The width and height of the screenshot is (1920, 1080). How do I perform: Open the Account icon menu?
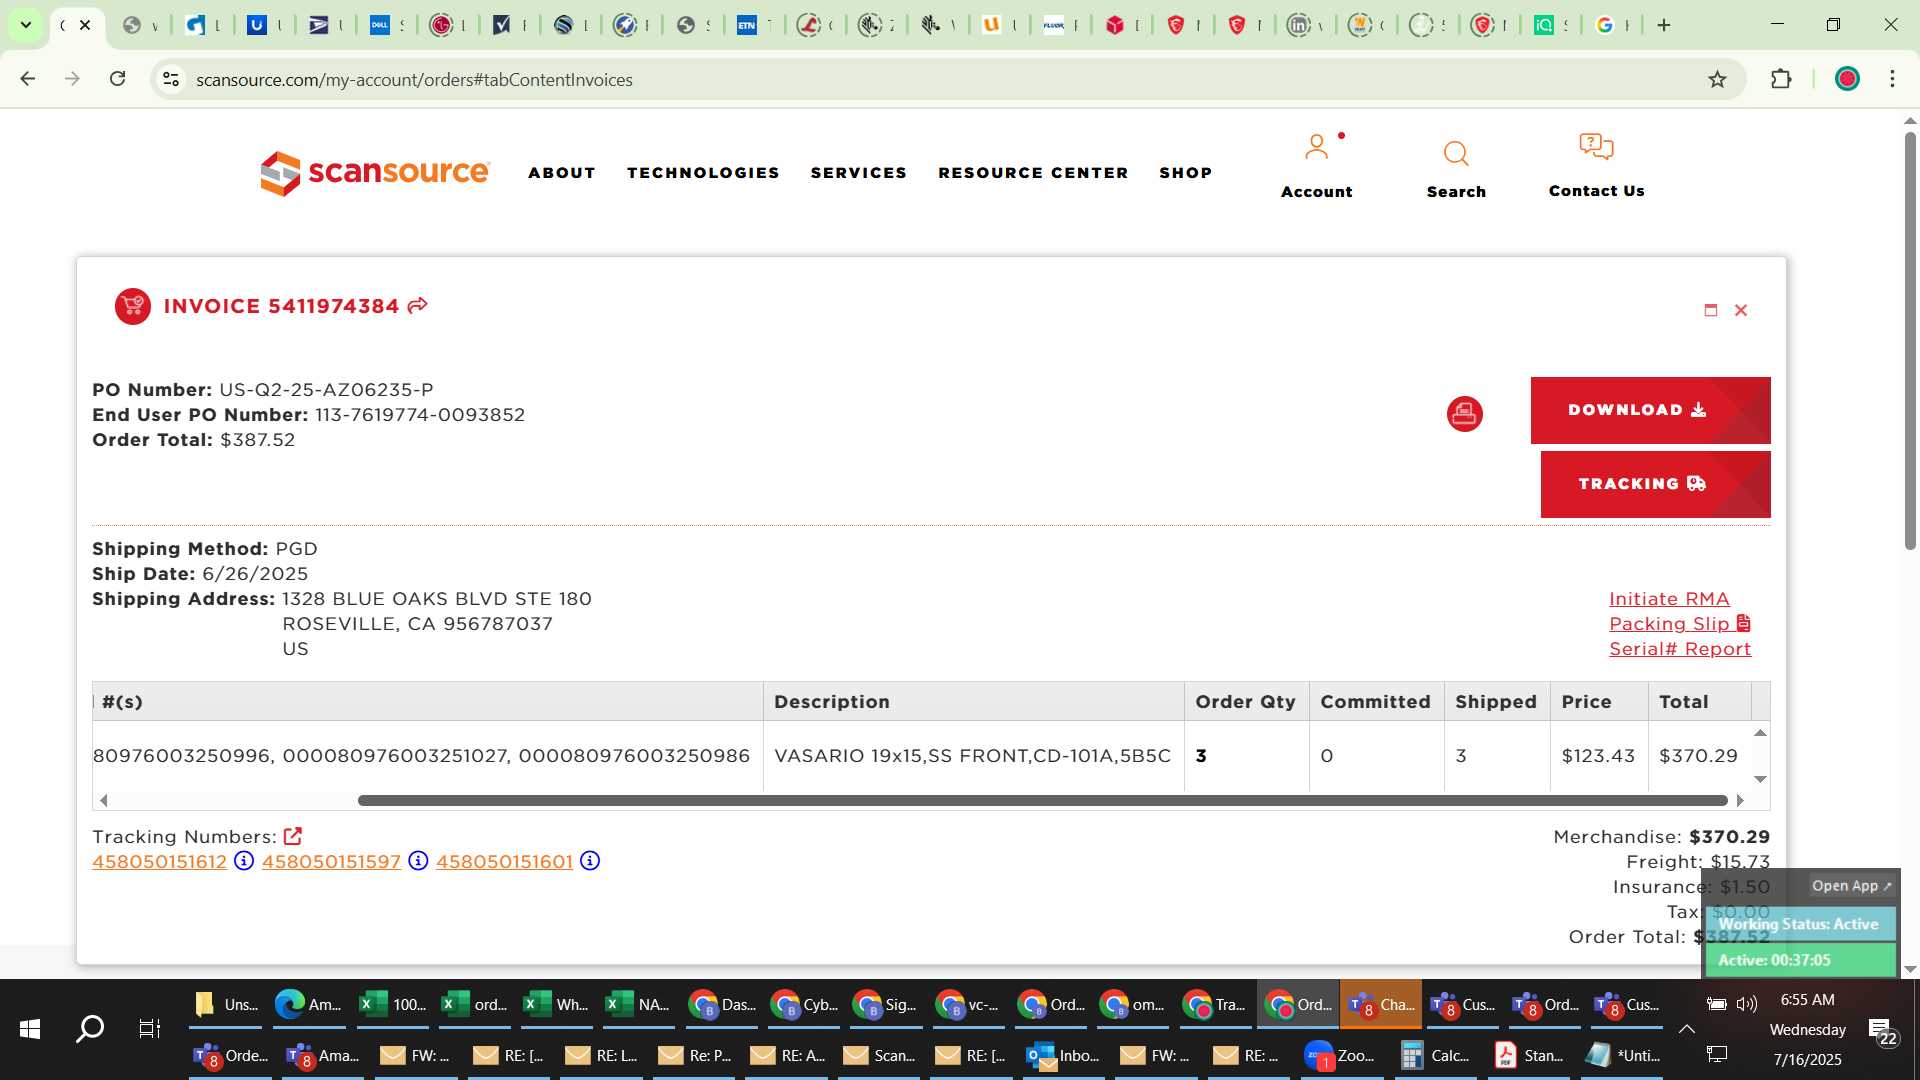click(1316, 148)
